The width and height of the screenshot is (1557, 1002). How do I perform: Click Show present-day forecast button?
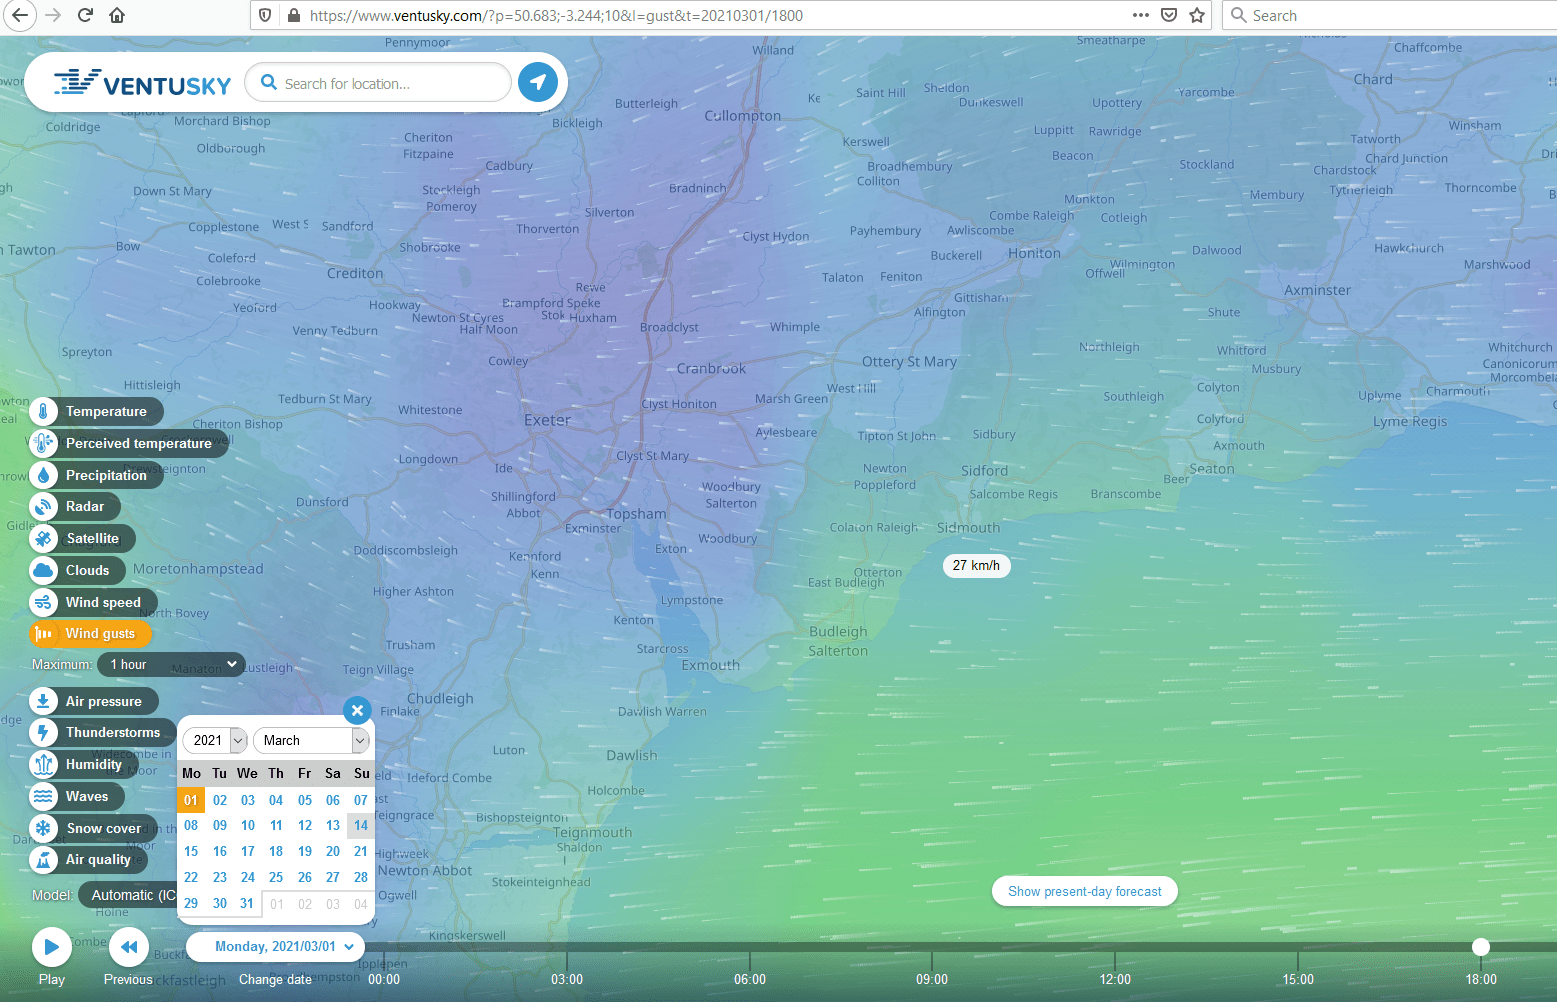click(1084, 891)
